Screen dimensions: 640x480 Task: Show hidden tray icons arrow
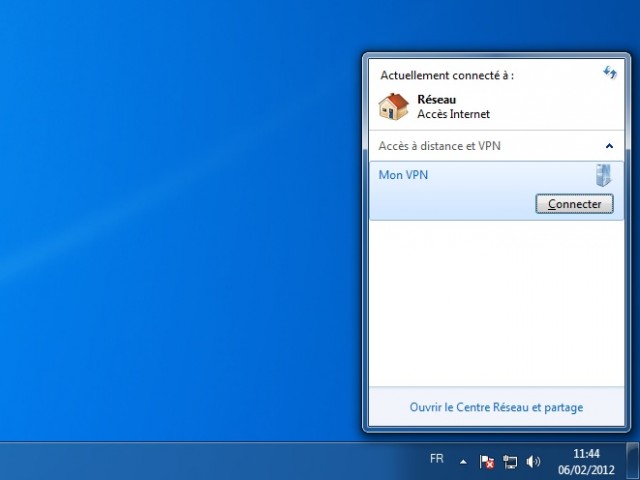[x=463, y=462]
